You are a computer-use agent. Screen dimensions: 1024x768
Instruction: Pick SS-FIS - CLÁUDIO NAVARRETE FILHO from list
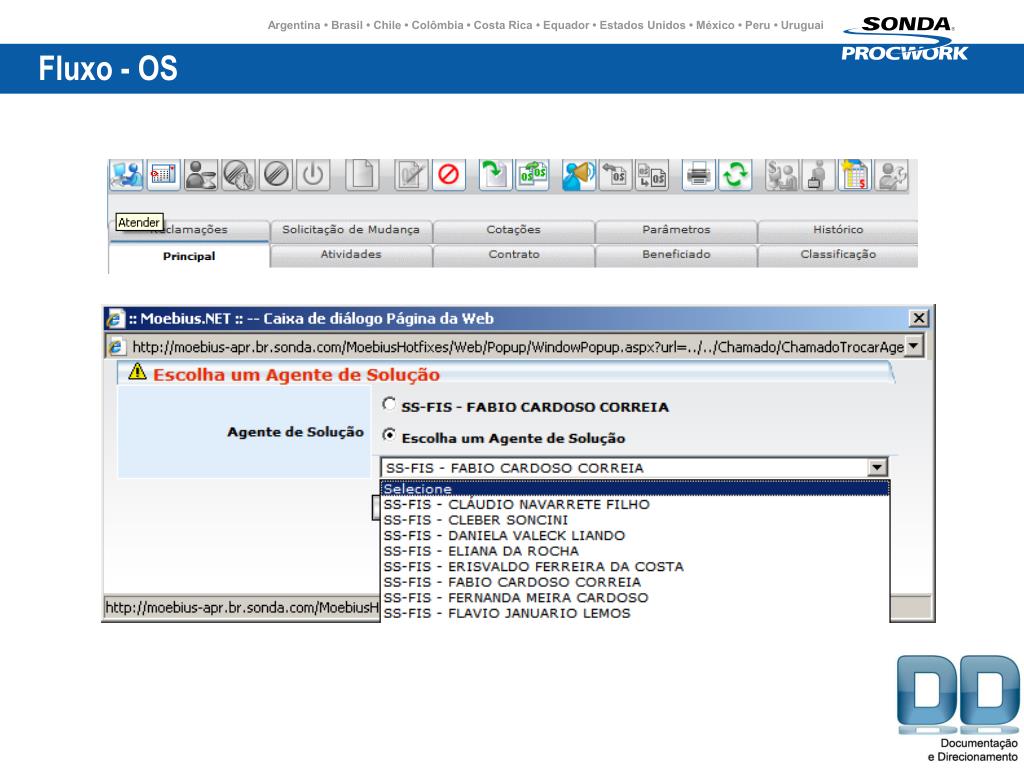pos(635,504)
